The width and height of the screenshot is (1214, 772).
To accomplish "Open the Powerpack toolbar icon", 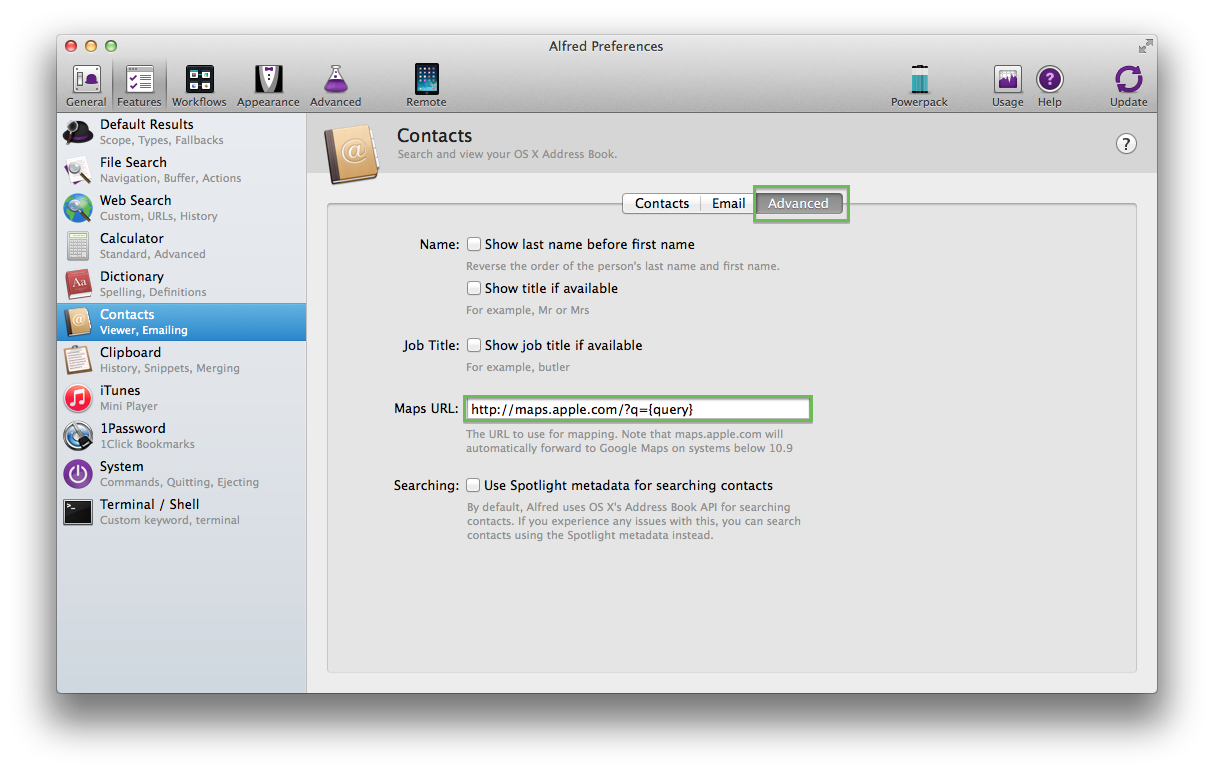I will click(919, 79).
